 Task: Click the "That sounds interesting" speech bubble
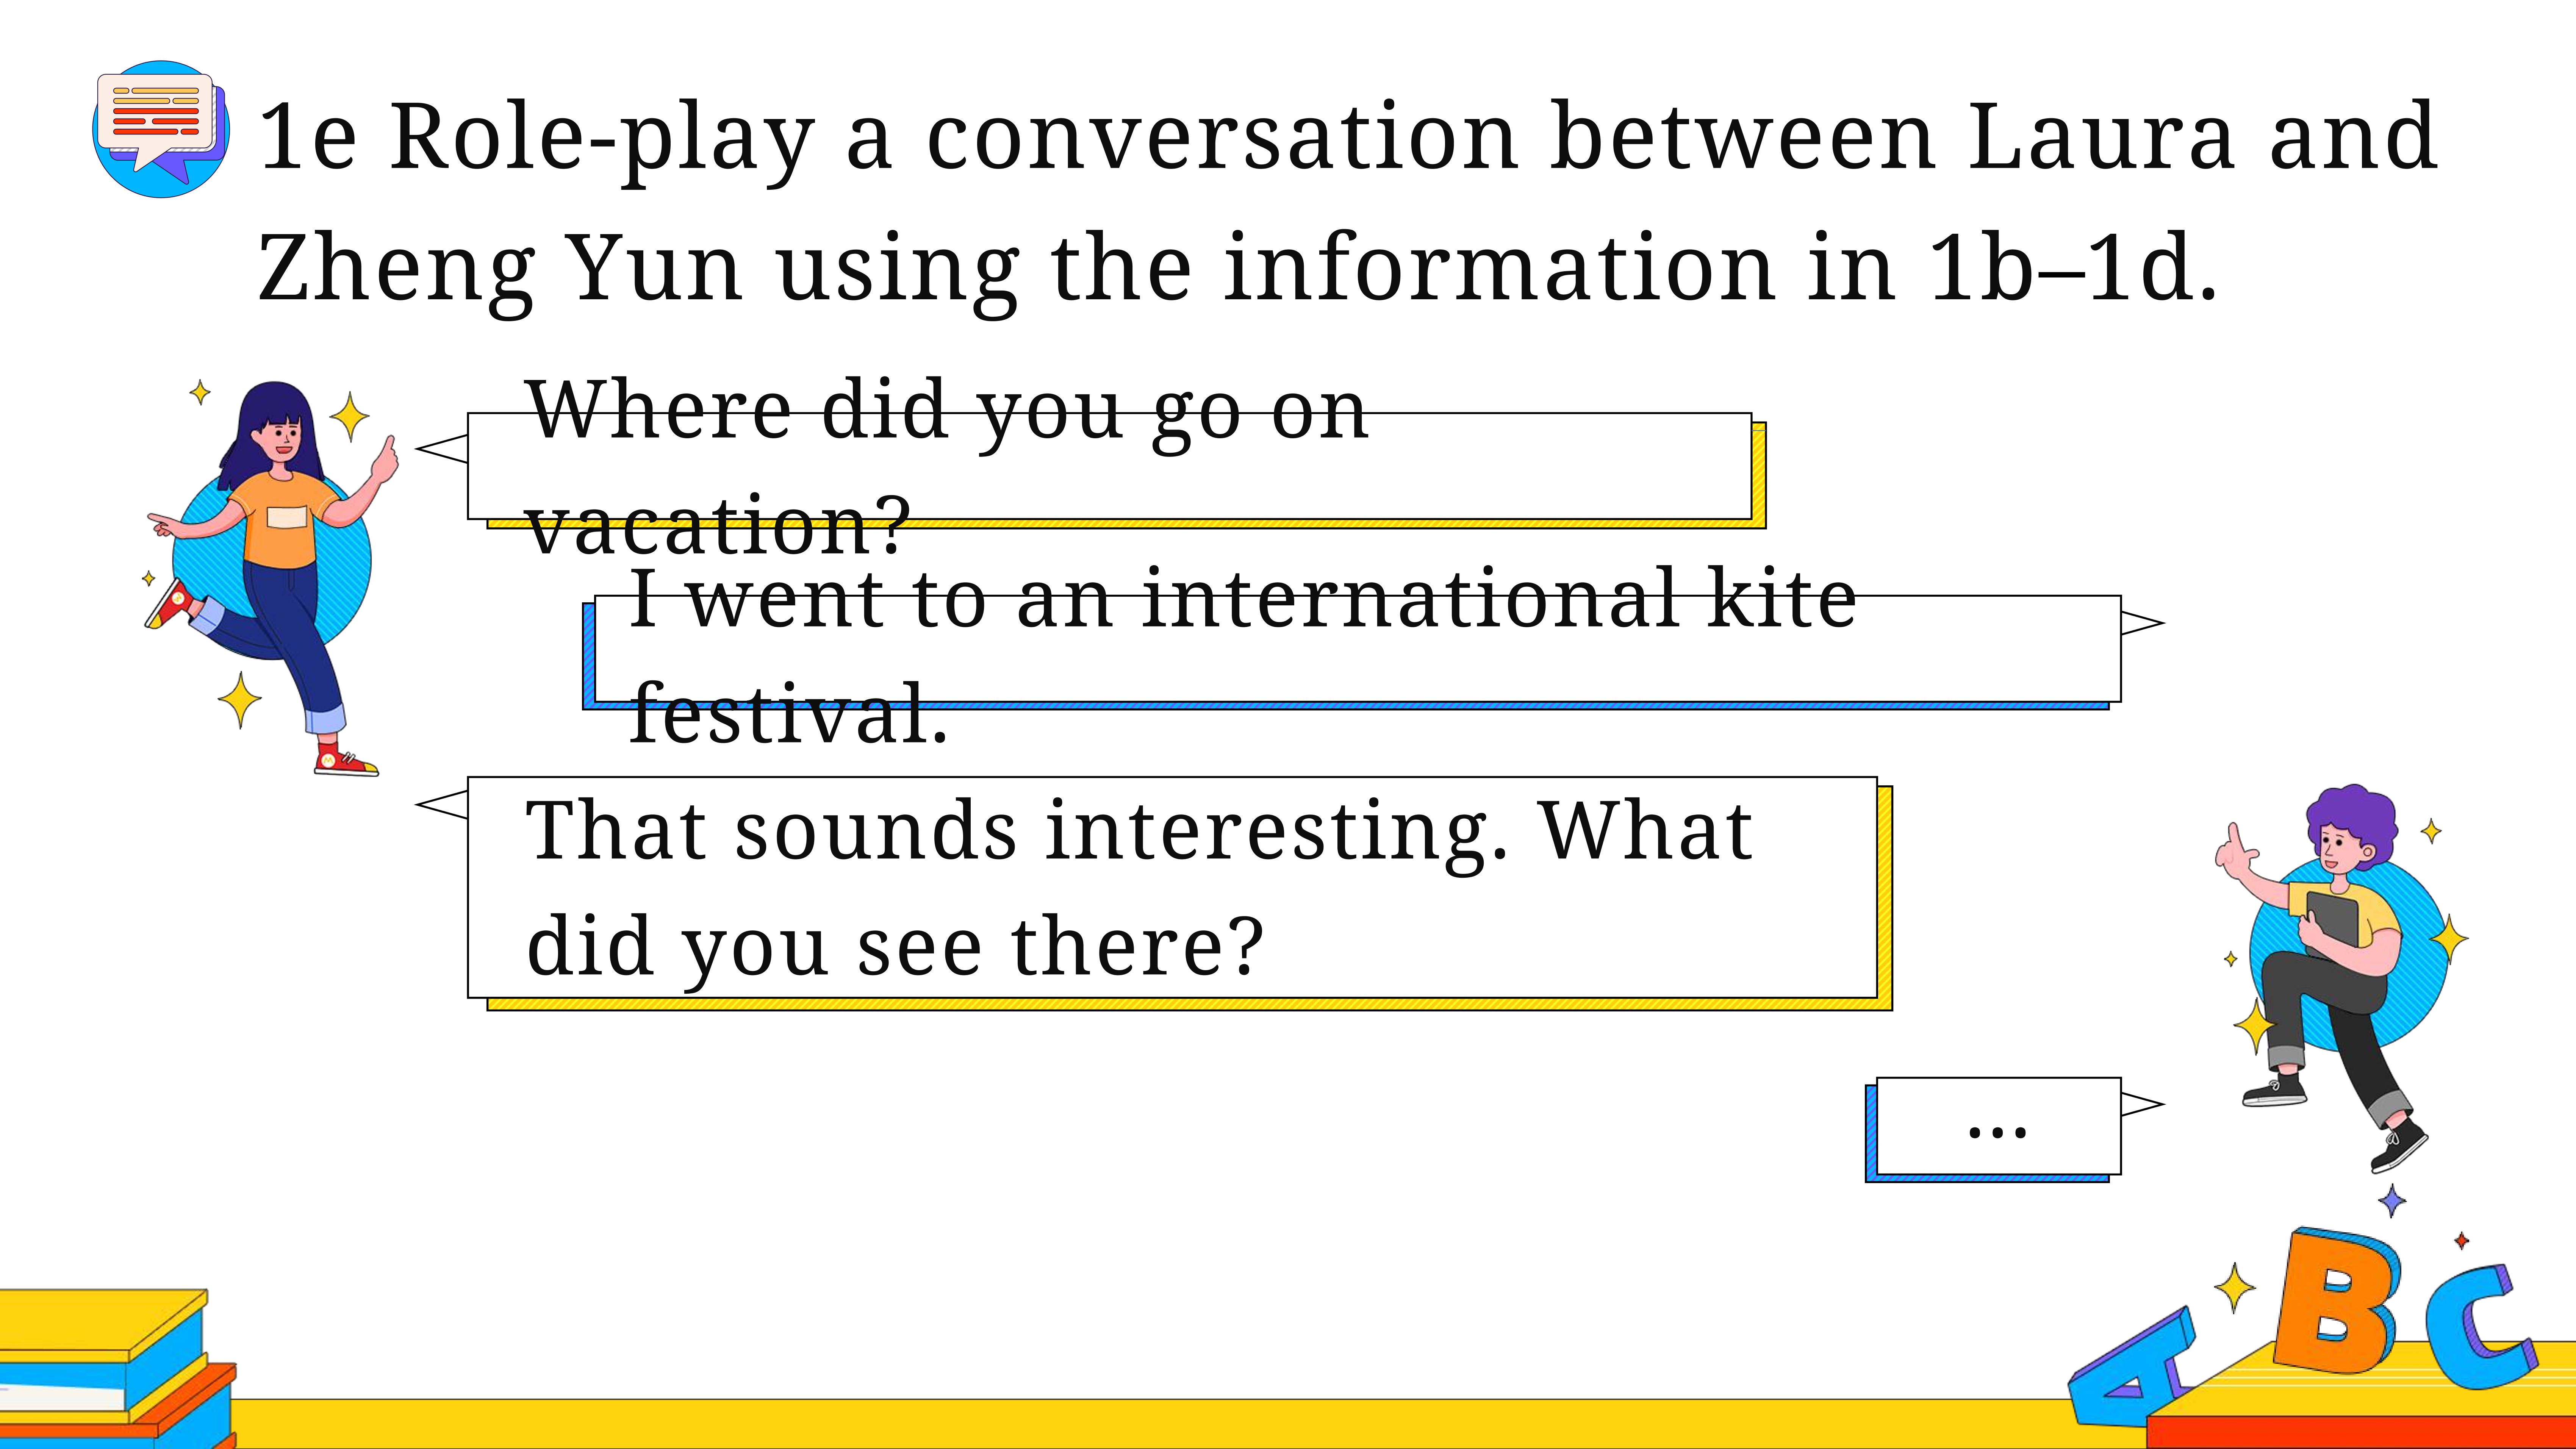tap(1154, 893)
